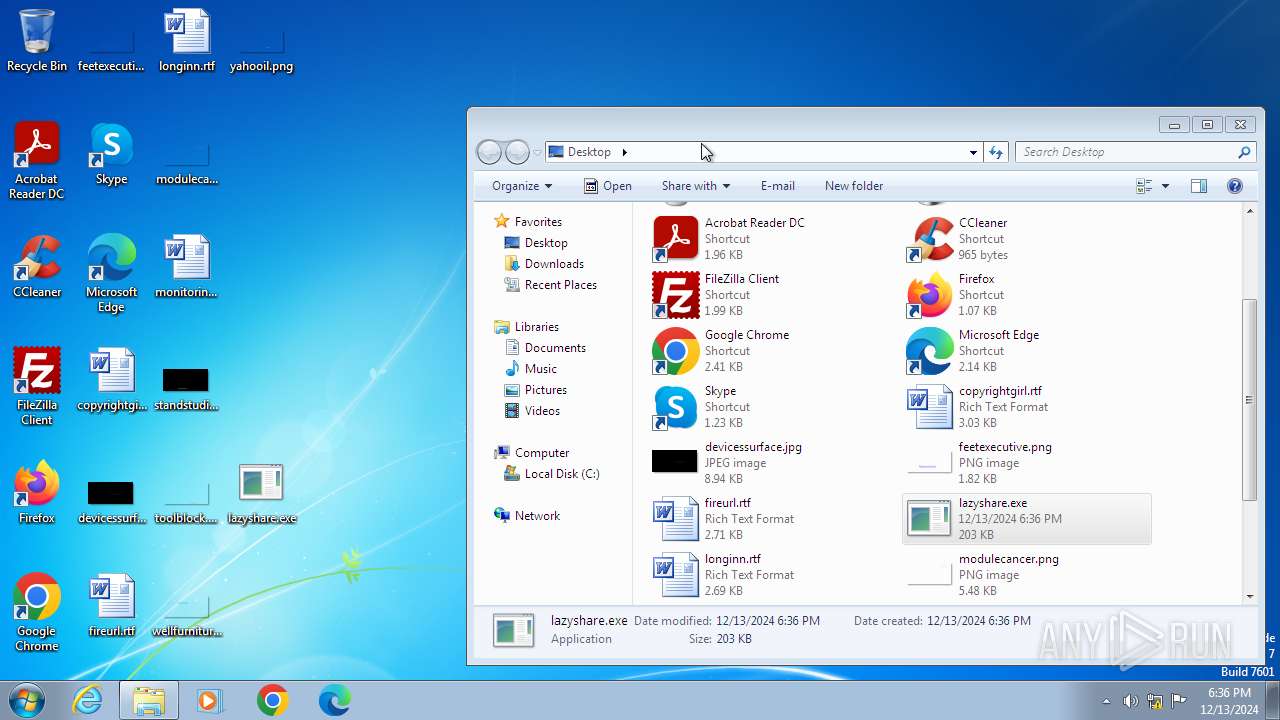Image resolution: width=1280 pixels, height=720 pixels.
Task: Select devicessurface.jpg file in Explorer
Action: [x=775, y=462]
